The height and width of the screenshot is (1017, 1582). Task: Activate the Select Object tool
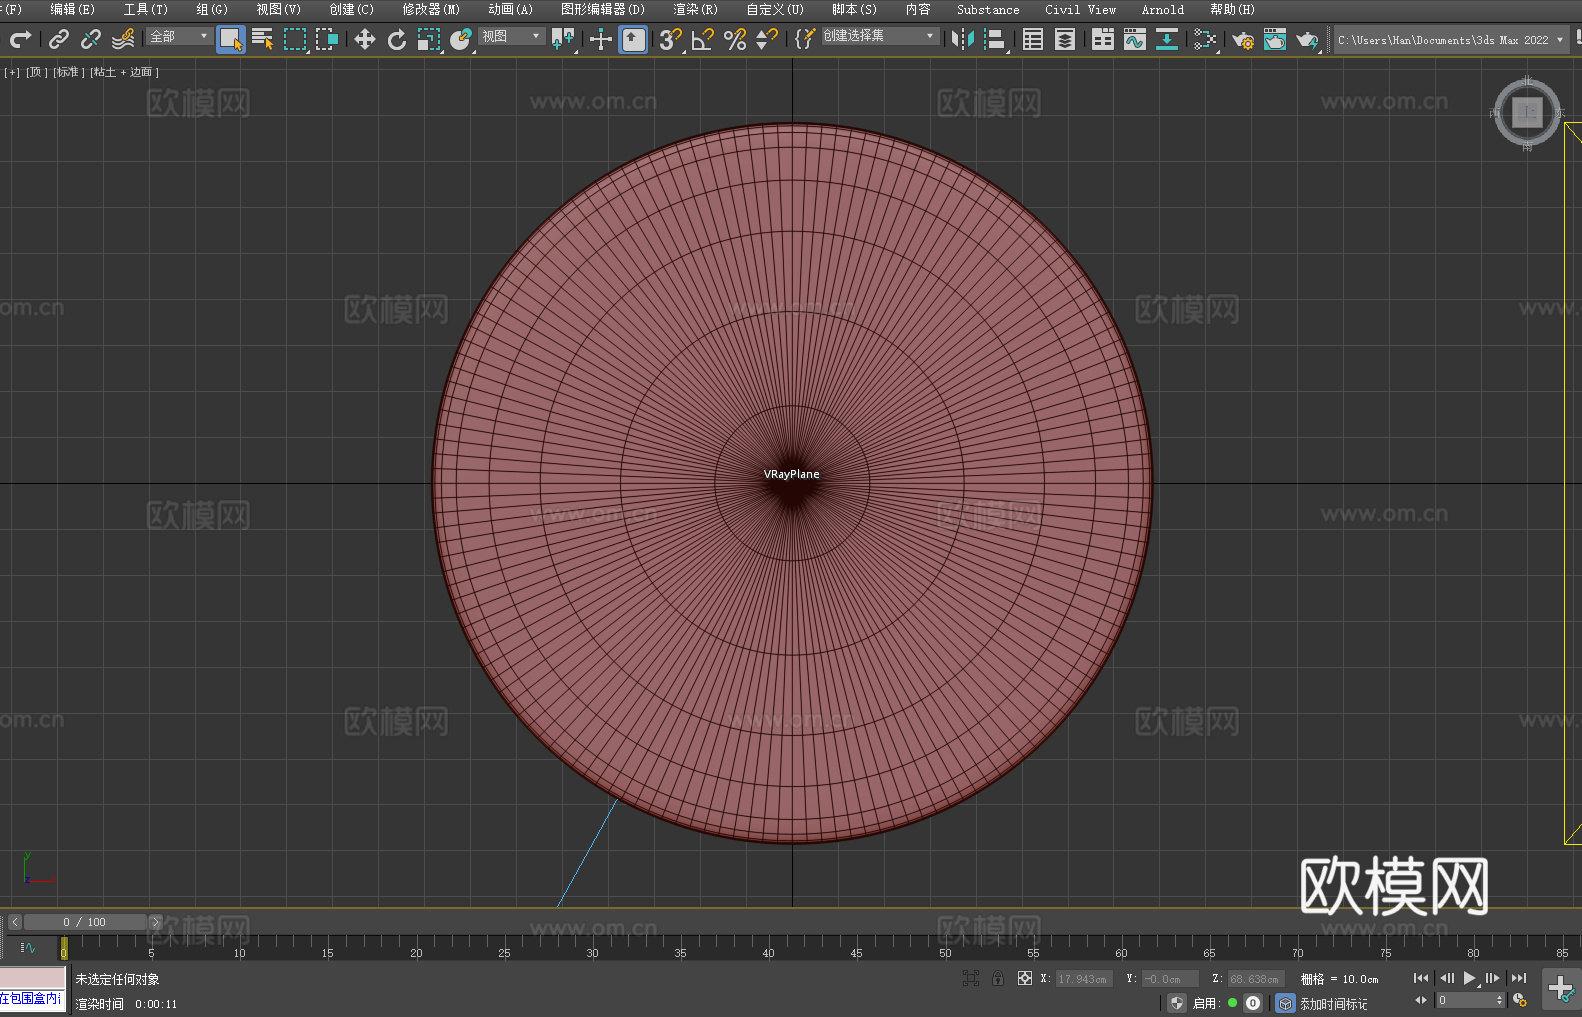coord(231,39)
